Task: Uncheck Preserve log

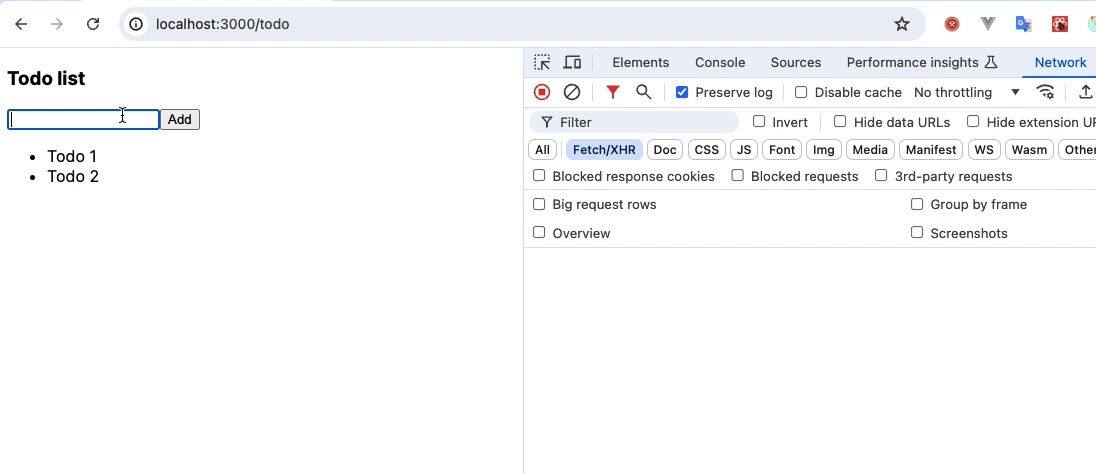Action: (682, 92)
